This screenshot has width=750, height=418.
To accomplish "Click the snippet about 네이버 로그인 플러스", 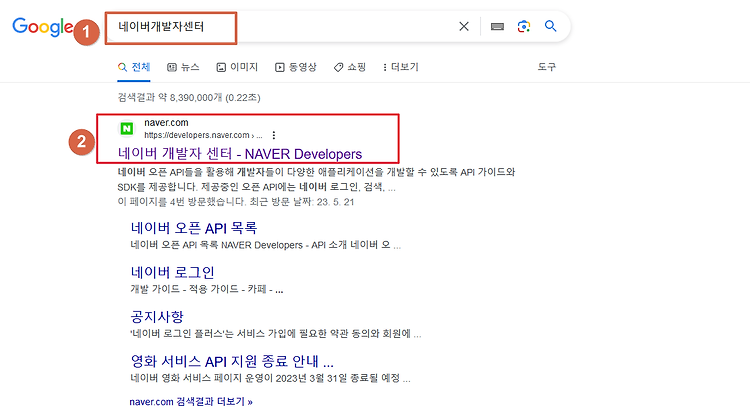I will (x=276, y=334).
